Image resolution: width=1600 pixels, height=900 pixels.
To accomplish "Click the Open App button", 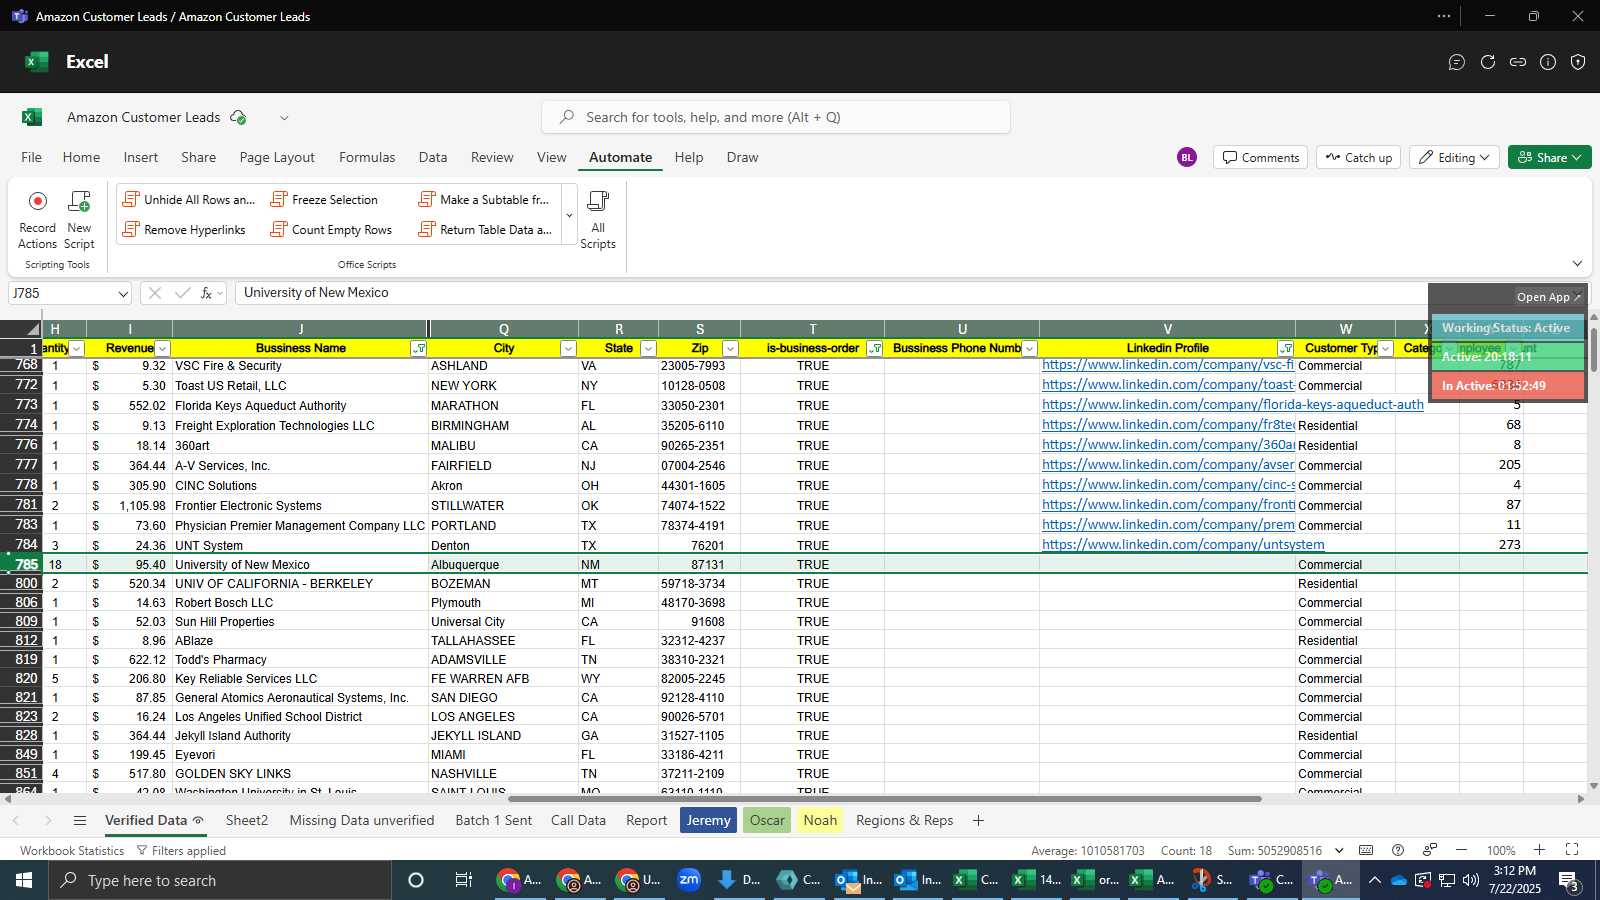I will tap(1549, 297).
